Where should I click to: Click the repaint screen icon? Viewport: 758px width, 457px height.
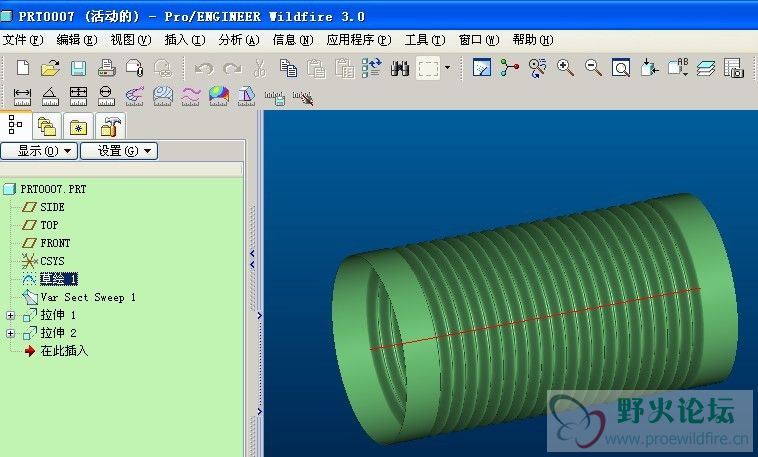coord(481,68)
